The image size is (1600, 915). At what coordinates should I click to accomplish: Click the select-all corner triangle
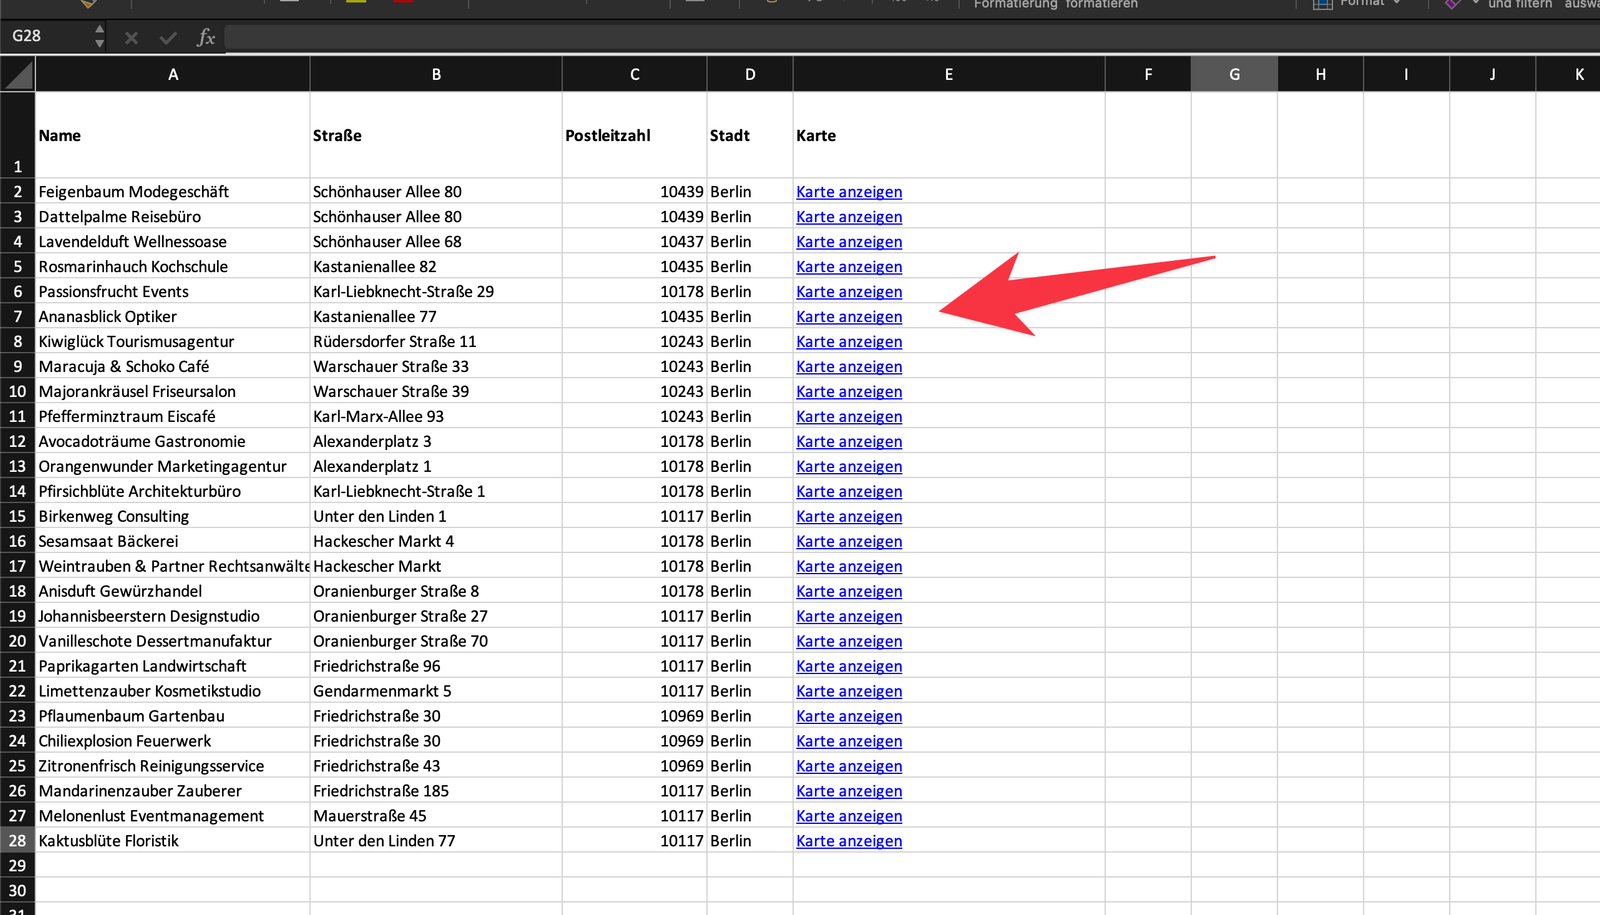click(18, 74)
